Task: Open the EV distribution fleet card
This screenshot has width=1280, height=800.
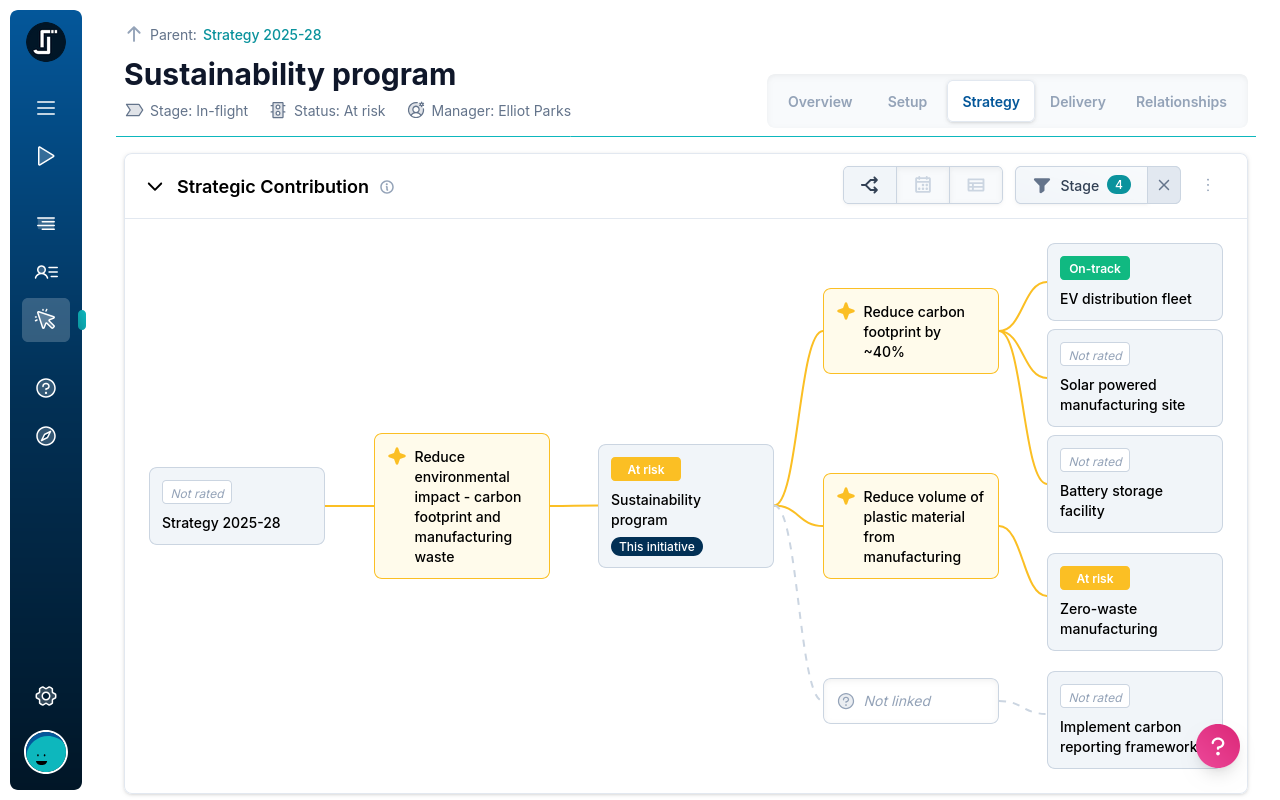Action: [1135, 282]
